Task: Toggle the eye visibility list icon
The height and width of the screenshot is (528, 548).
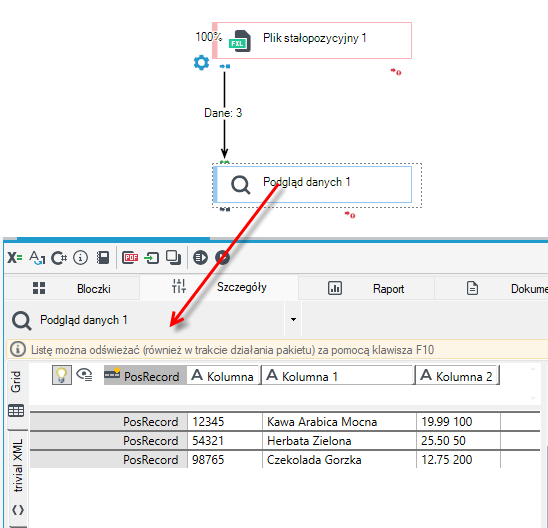Action: (84, 375)
